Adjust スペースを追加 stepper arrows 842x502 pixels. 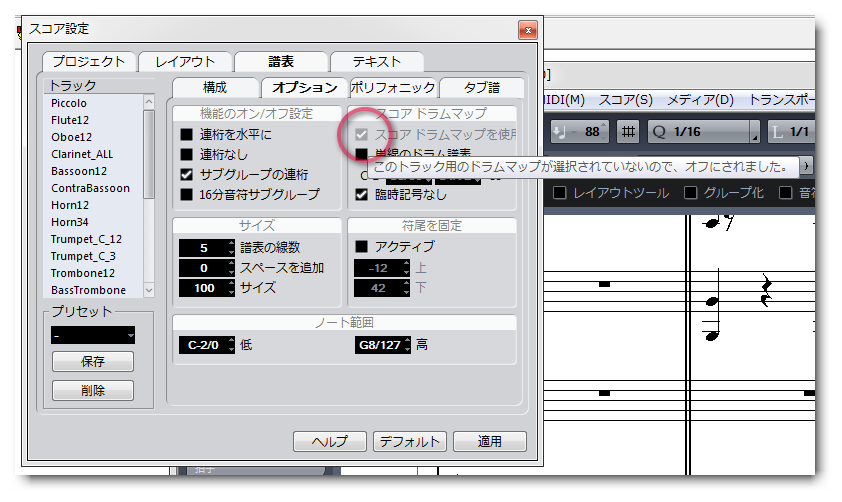[x=231, y=268]
